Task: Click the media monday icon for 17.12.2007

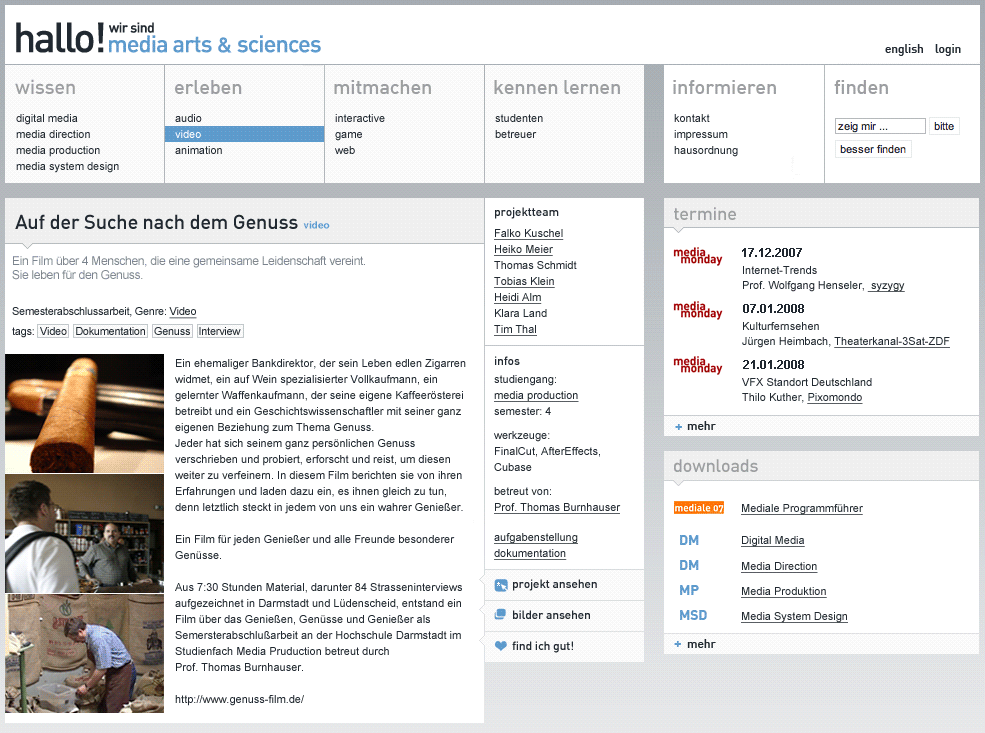Action: 697,256
